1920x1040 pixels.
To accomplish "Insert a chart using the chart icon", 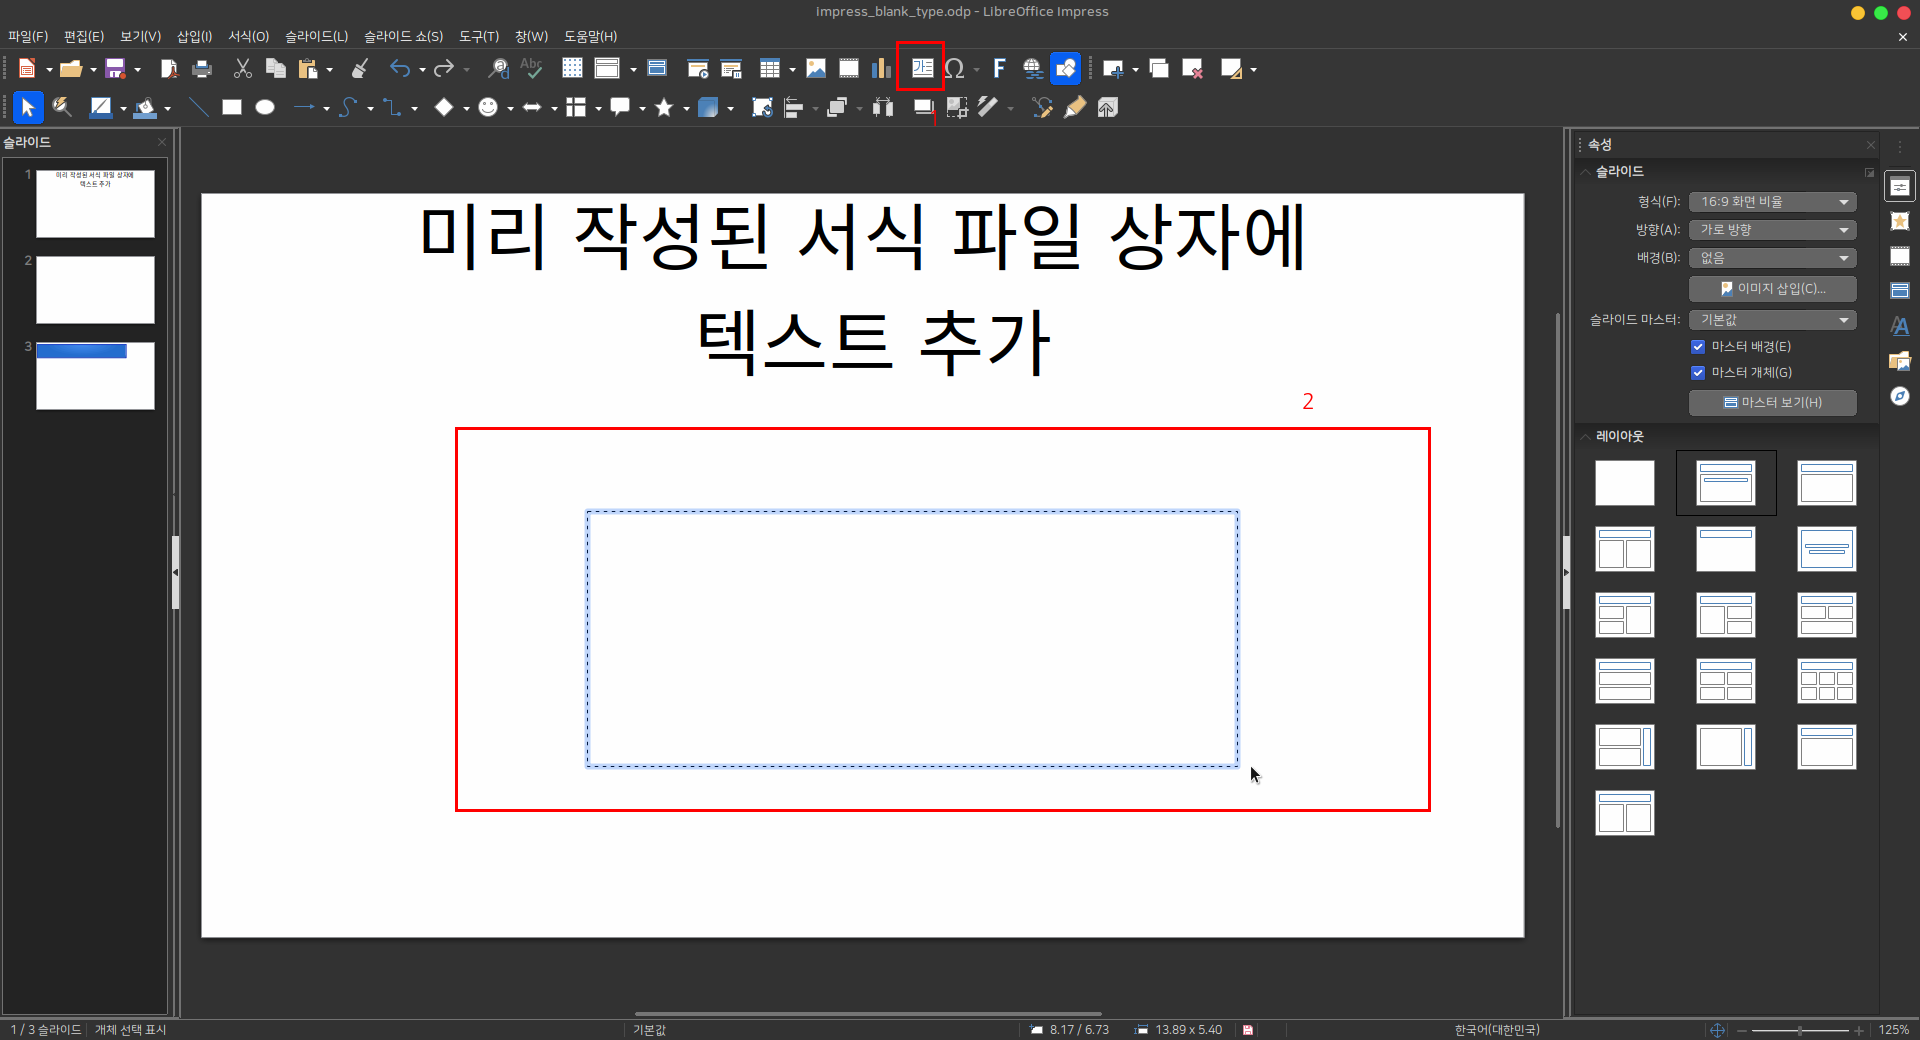I will point(880,68).
